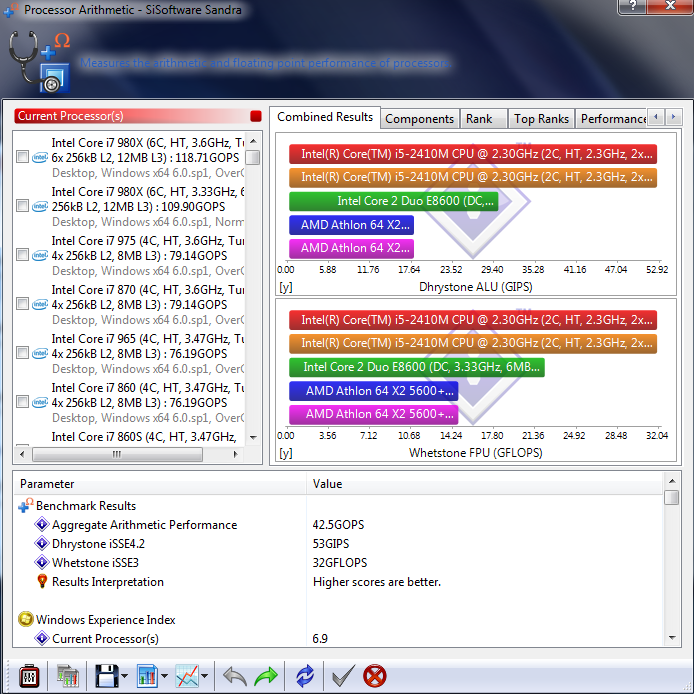Click processor list horizontal scroll-right arrow
Screen dimensions: 694x694
tap(235, 454)
